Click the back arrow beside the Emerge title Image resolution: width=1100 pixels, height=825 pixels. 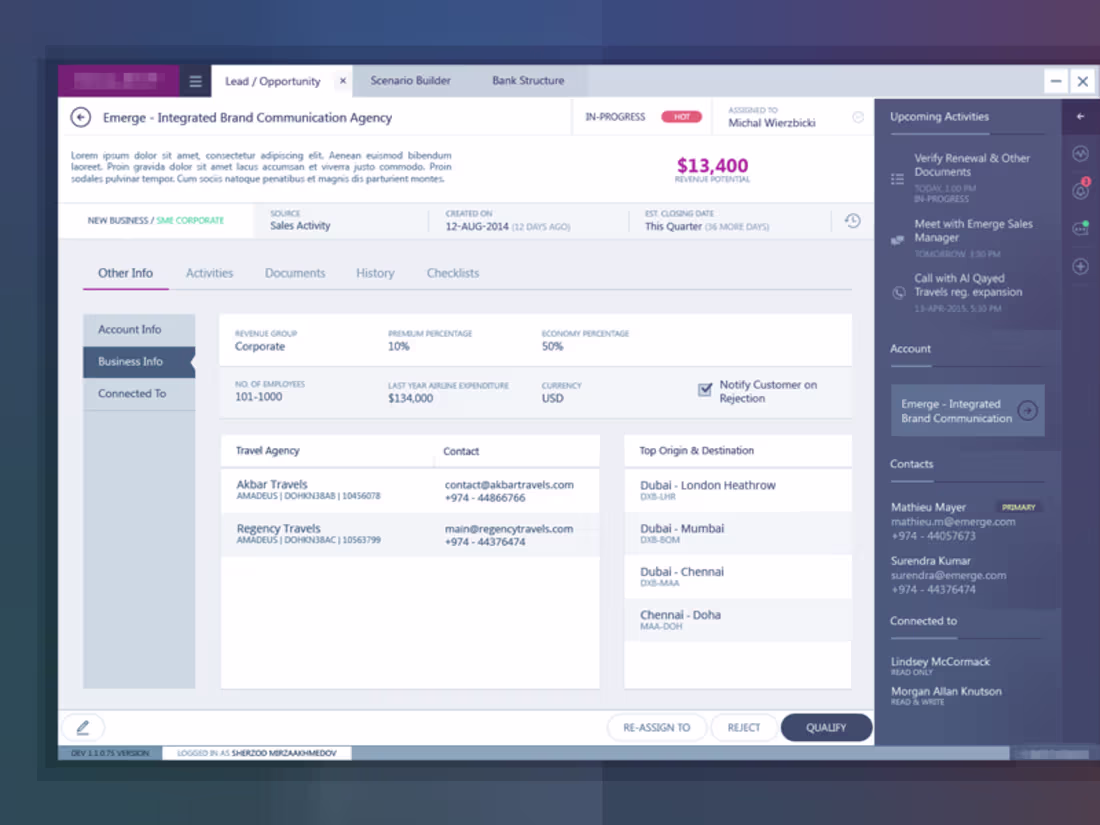pyautogui.click(x=80, y=117)
